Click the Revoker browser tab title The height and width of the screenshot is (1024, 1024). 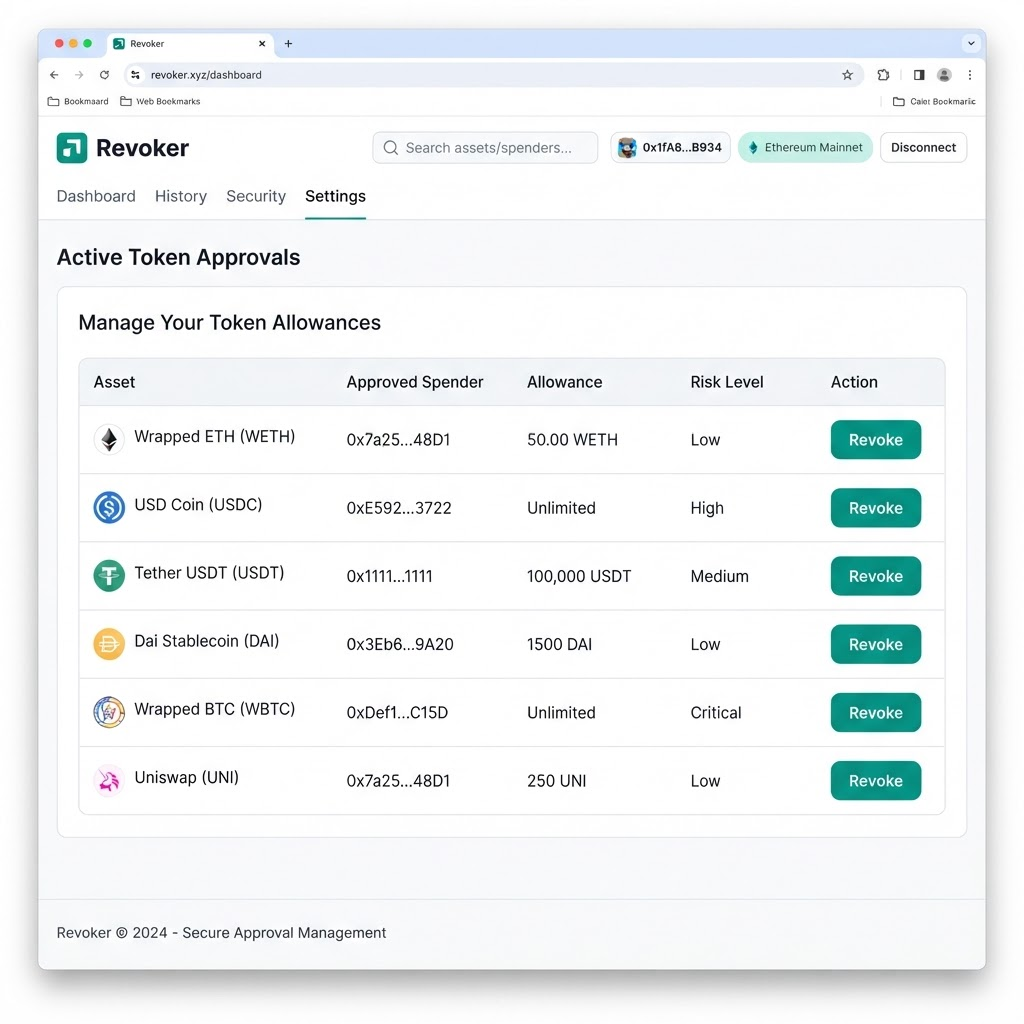[147, 44]
